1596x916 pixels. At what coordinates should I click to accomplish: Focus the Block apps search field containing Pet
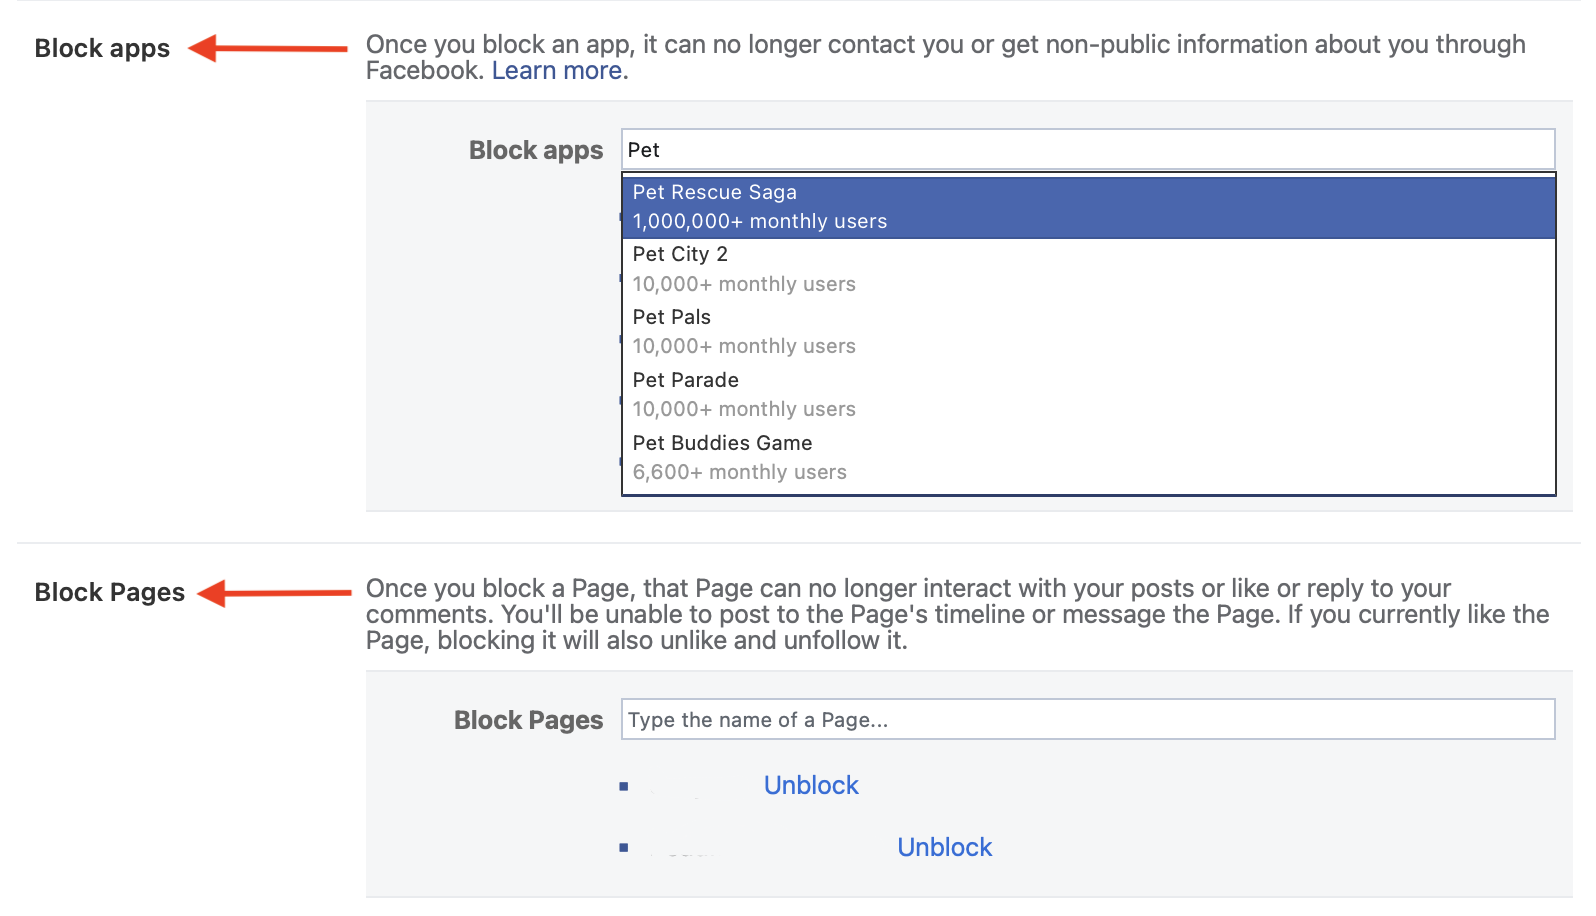pyautogui.click(x=1088, y=150)
